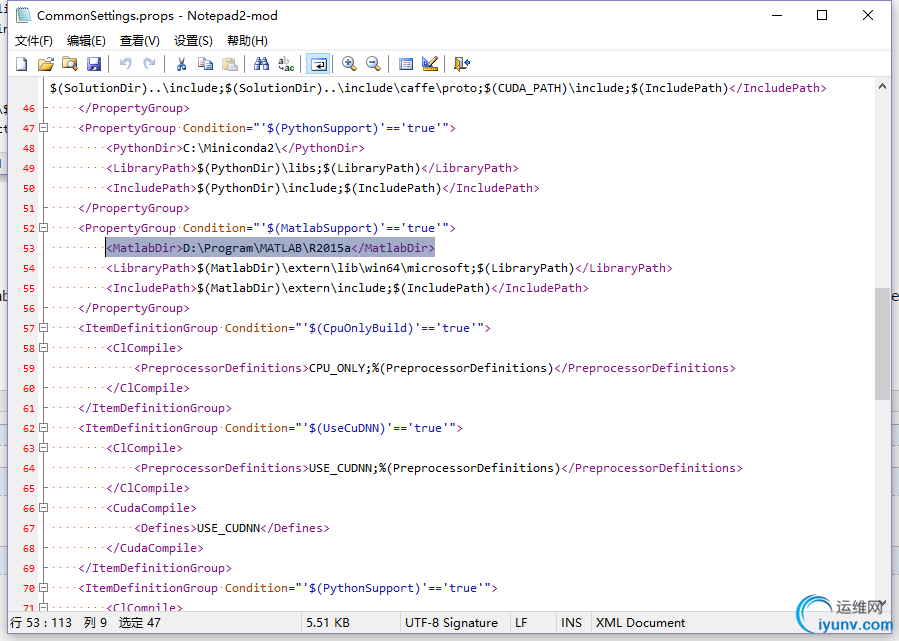Screen dimensions: 899x641
Task: Open the 查看(V) menu
Action: tap(139, 41)
